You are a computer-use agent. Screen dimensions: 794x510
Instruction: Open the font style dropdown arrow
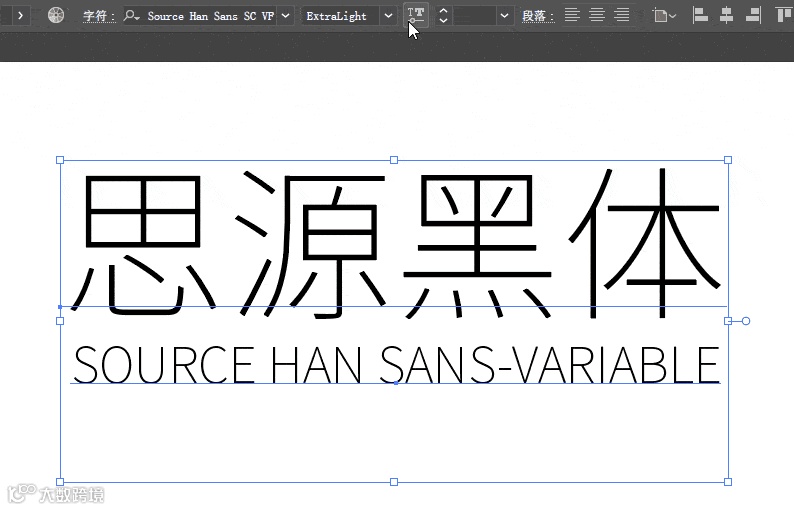(x=388, y=16)
